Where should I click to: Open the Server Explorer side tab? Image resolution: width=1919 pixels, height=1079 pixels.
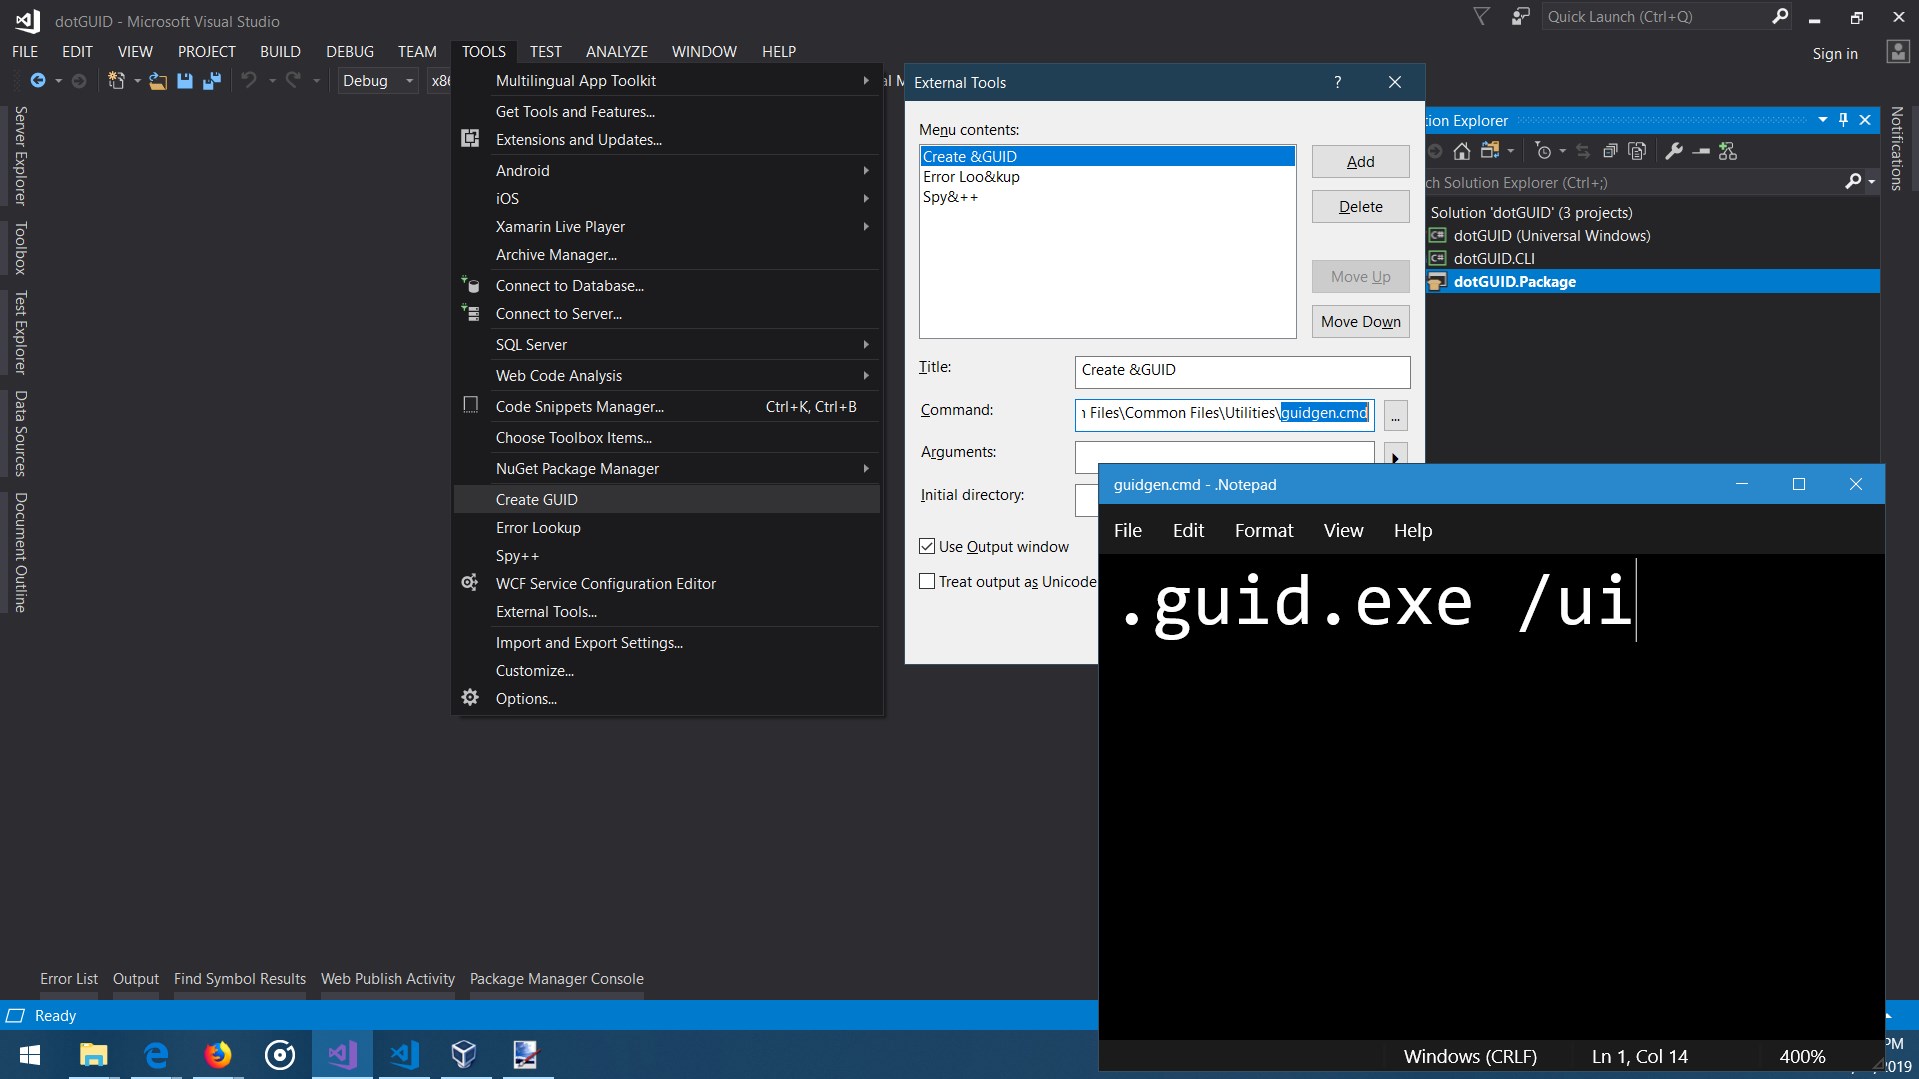point(20,155)
